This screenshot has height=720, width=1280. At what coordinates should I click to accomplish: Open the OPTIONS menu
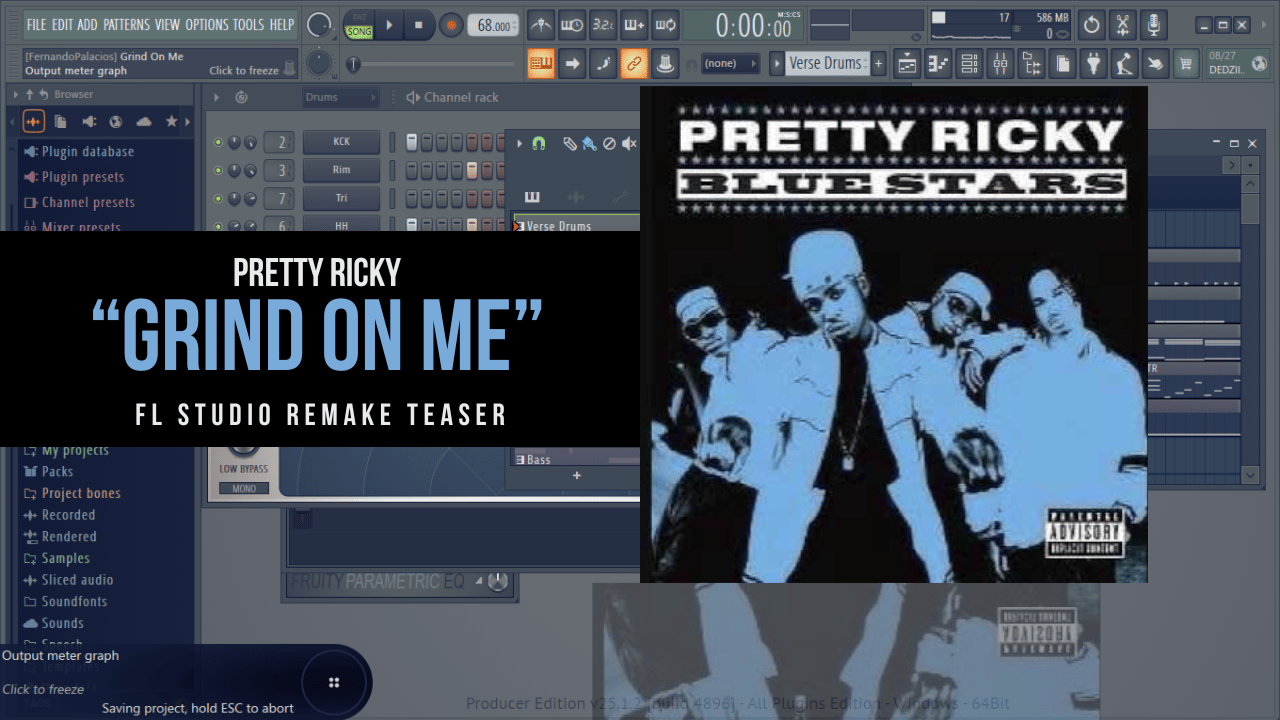click(x=207, y=24)
